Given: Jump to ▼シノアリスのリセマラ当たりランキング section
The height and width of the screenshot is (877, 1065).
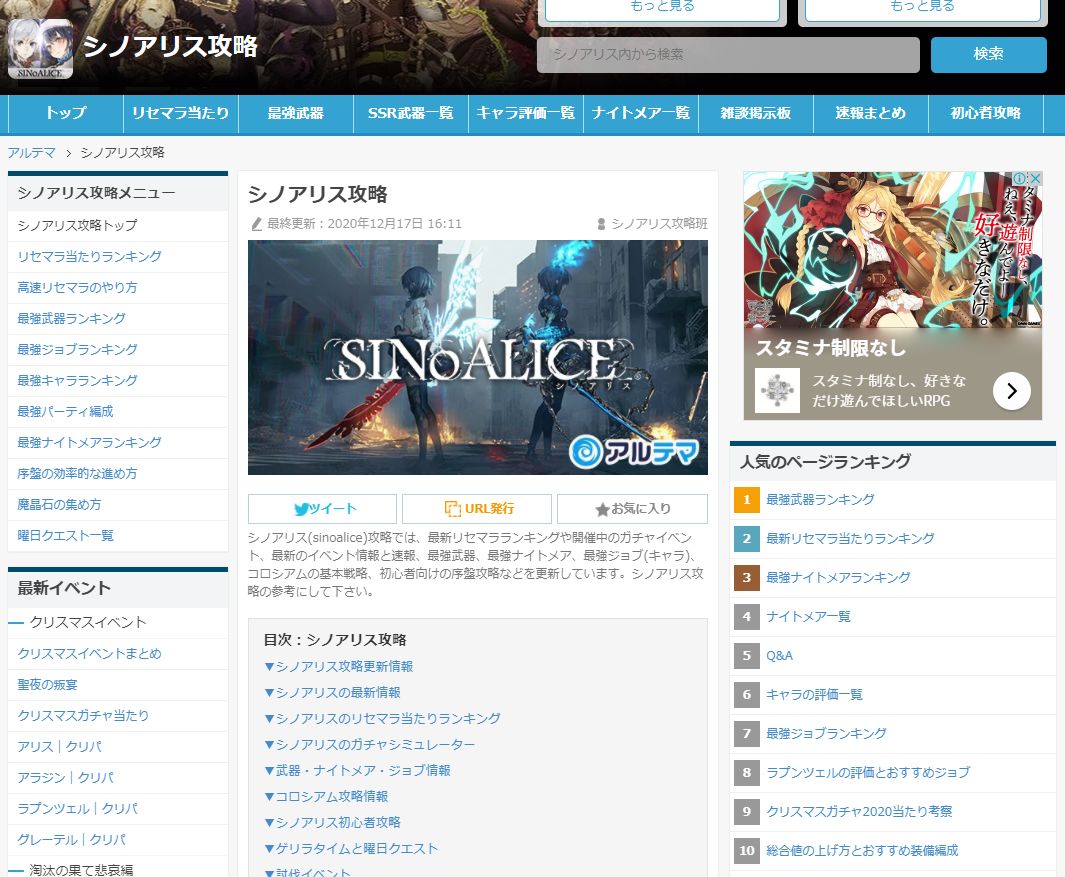Looking at the screenshot, I should point(382,719).
